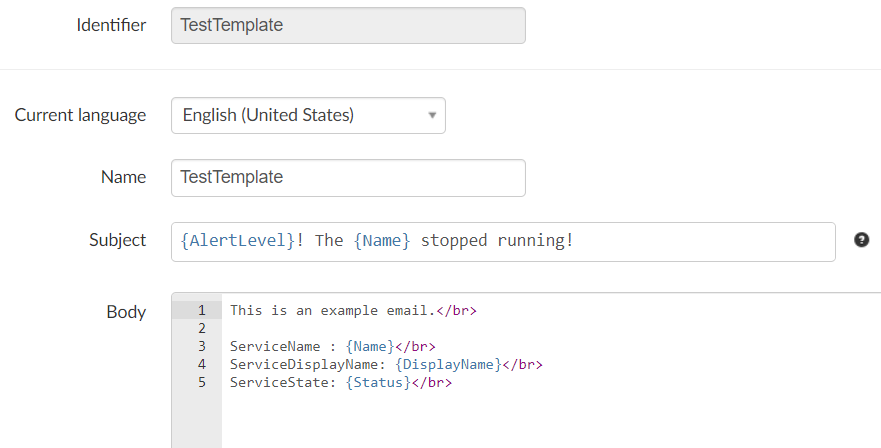Click the 'Body' field label
Image resolution: width=881 pixels, height=448 pixels.
(126, 312)
